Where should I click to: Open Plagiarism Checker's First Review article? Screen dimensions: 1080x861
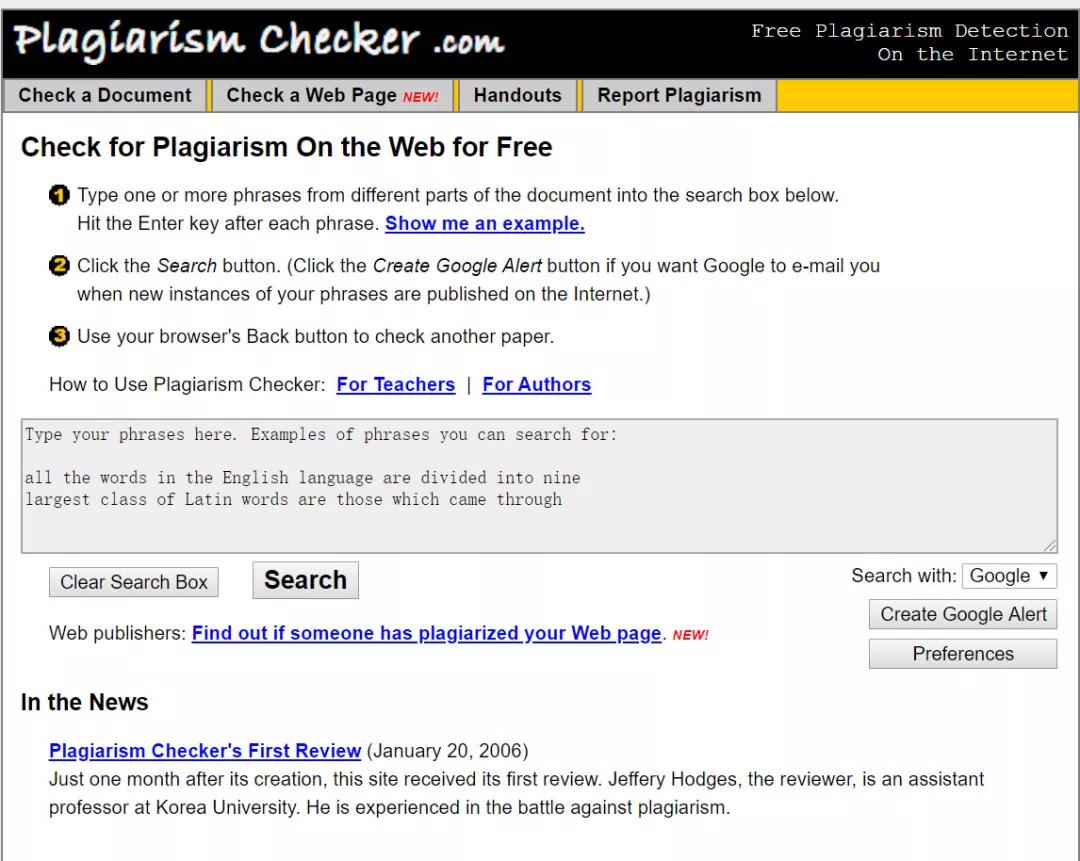205,751
